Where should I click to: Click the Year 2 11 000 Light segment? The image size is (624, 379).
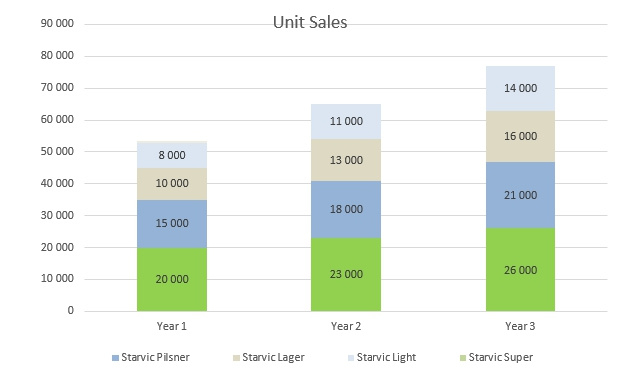point(346,122)
